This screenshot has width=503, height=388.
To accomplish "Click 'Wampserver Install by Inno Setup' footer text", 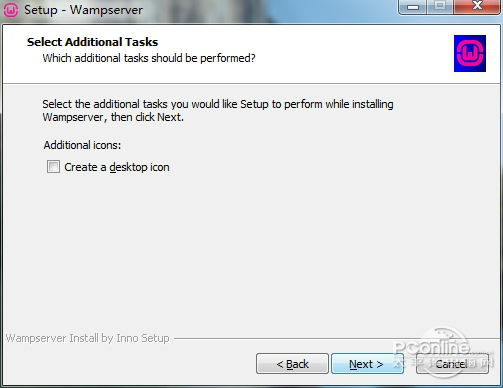I will [88, 338].
